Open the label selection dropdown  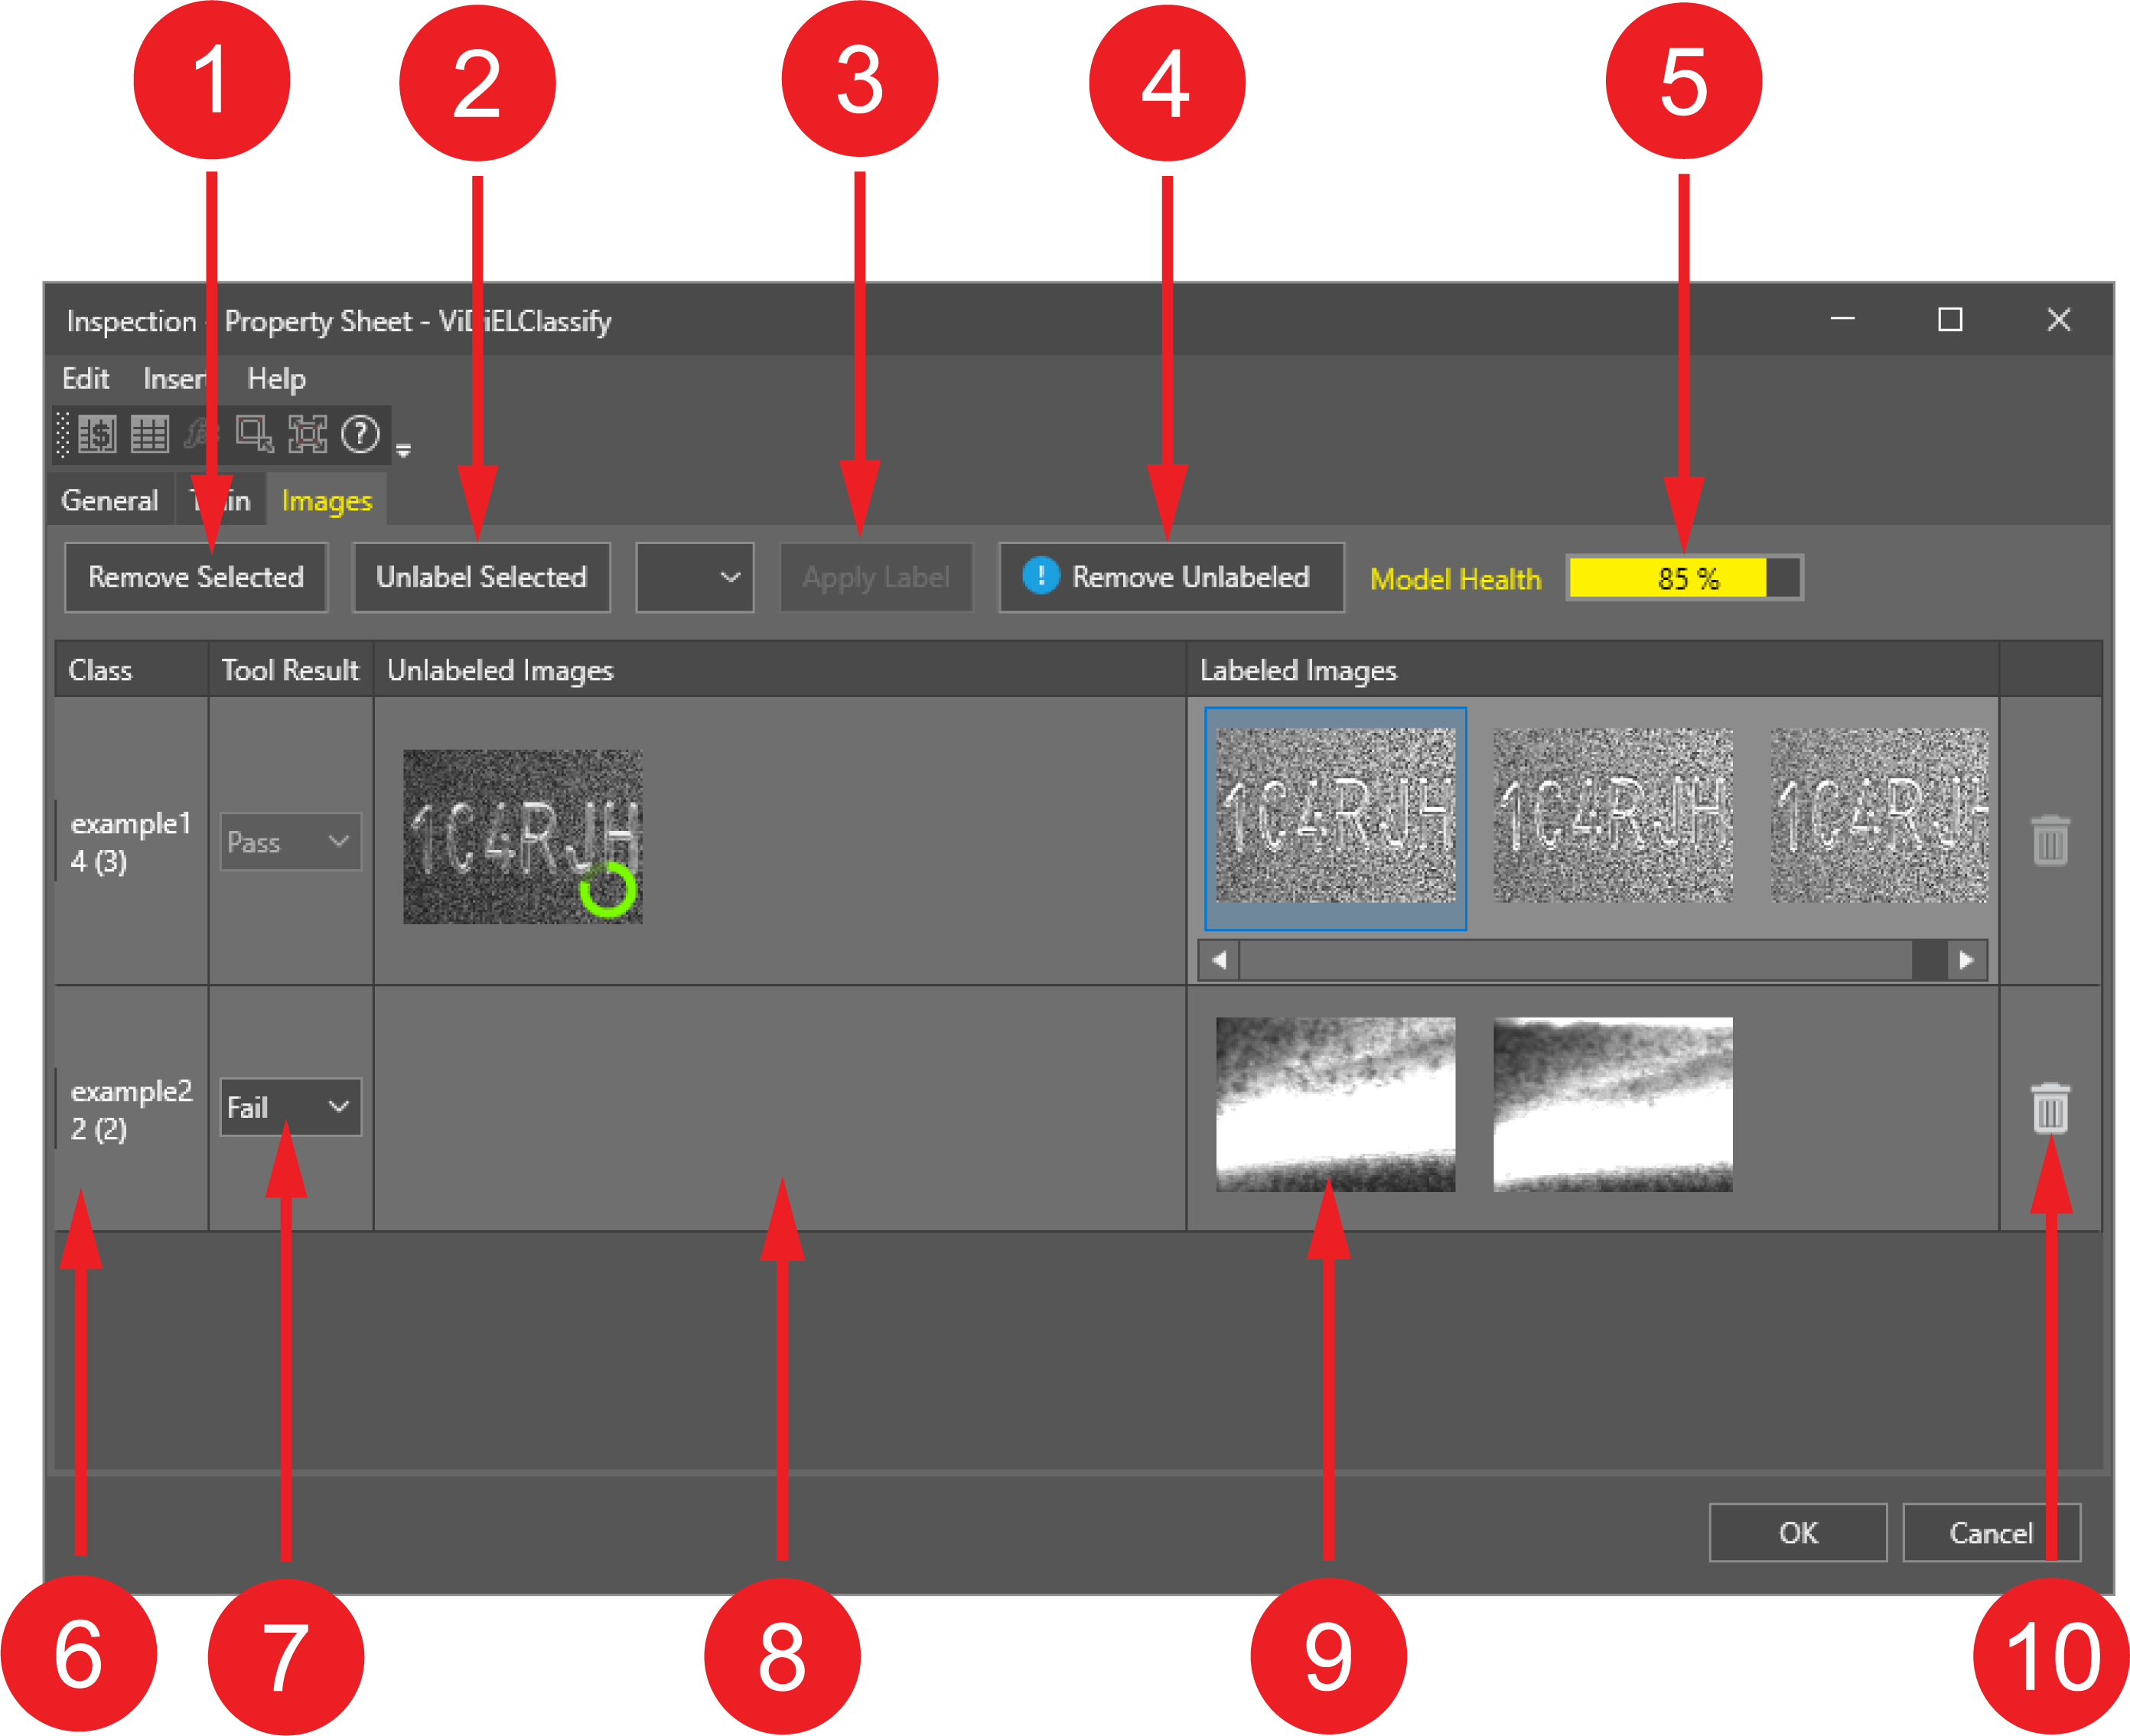(695, 577)
